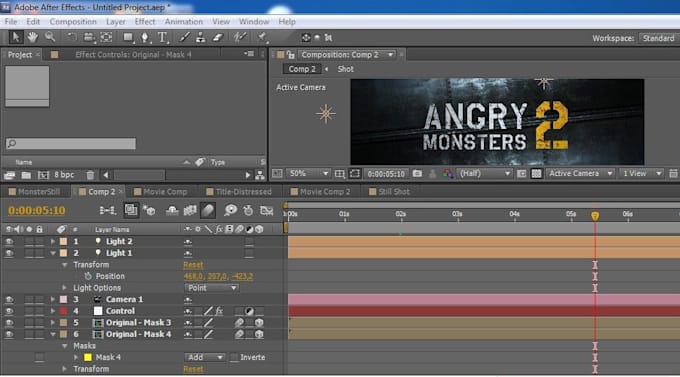Open the 1 View layout dropdown
The height and width of the screenshot is (377, 680).
tap(641, 174)
